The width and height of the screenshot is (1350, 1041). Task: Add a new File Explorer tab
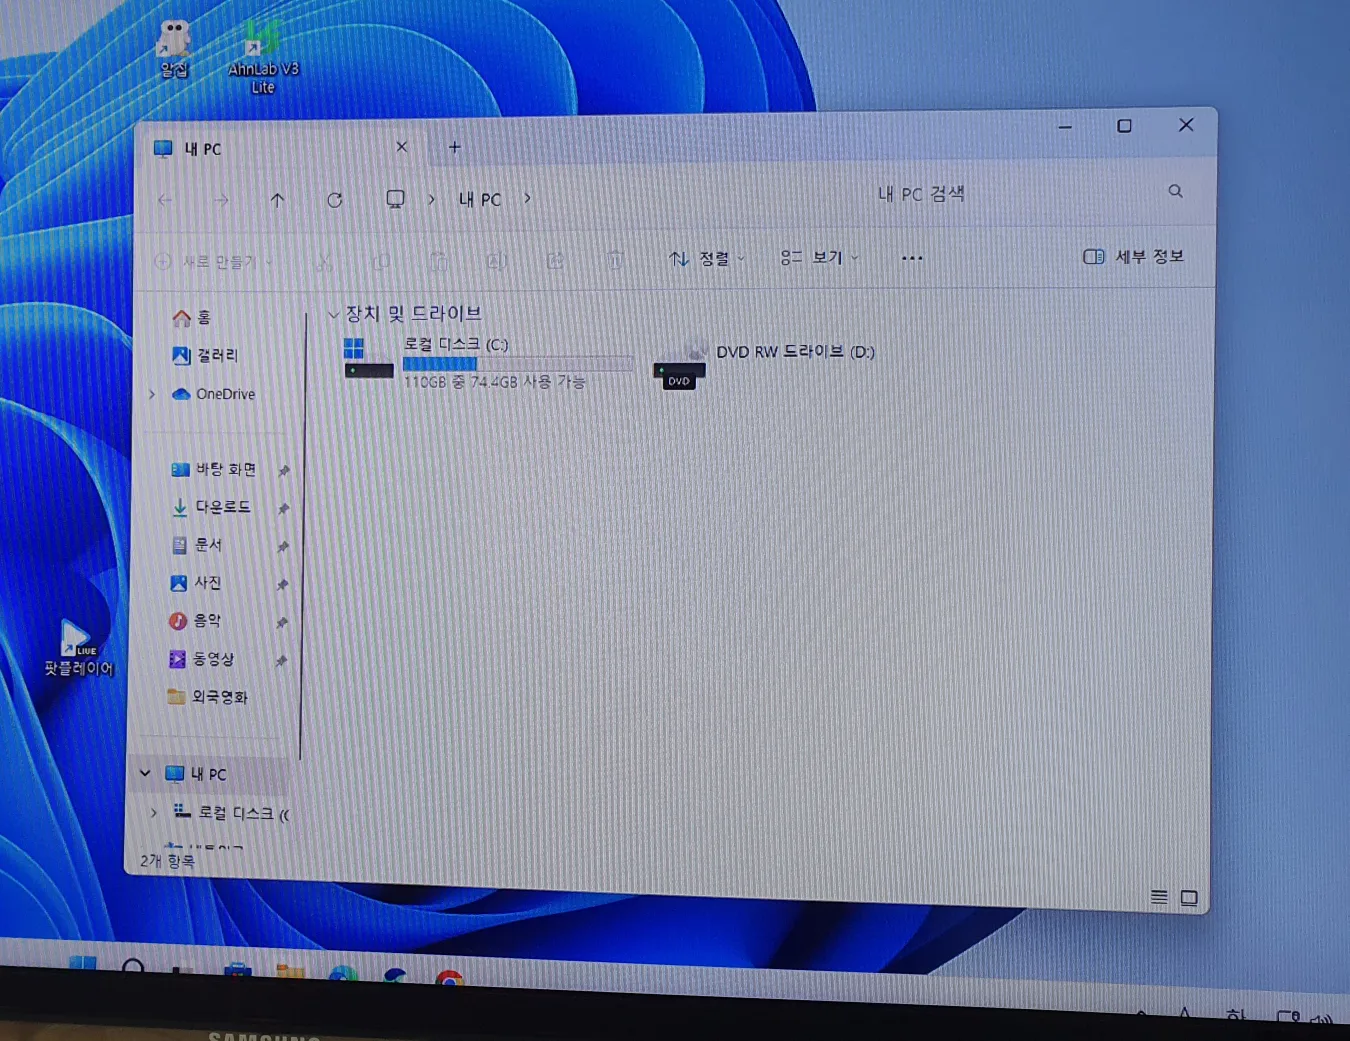pyautogui.click(x=454, y=147)
